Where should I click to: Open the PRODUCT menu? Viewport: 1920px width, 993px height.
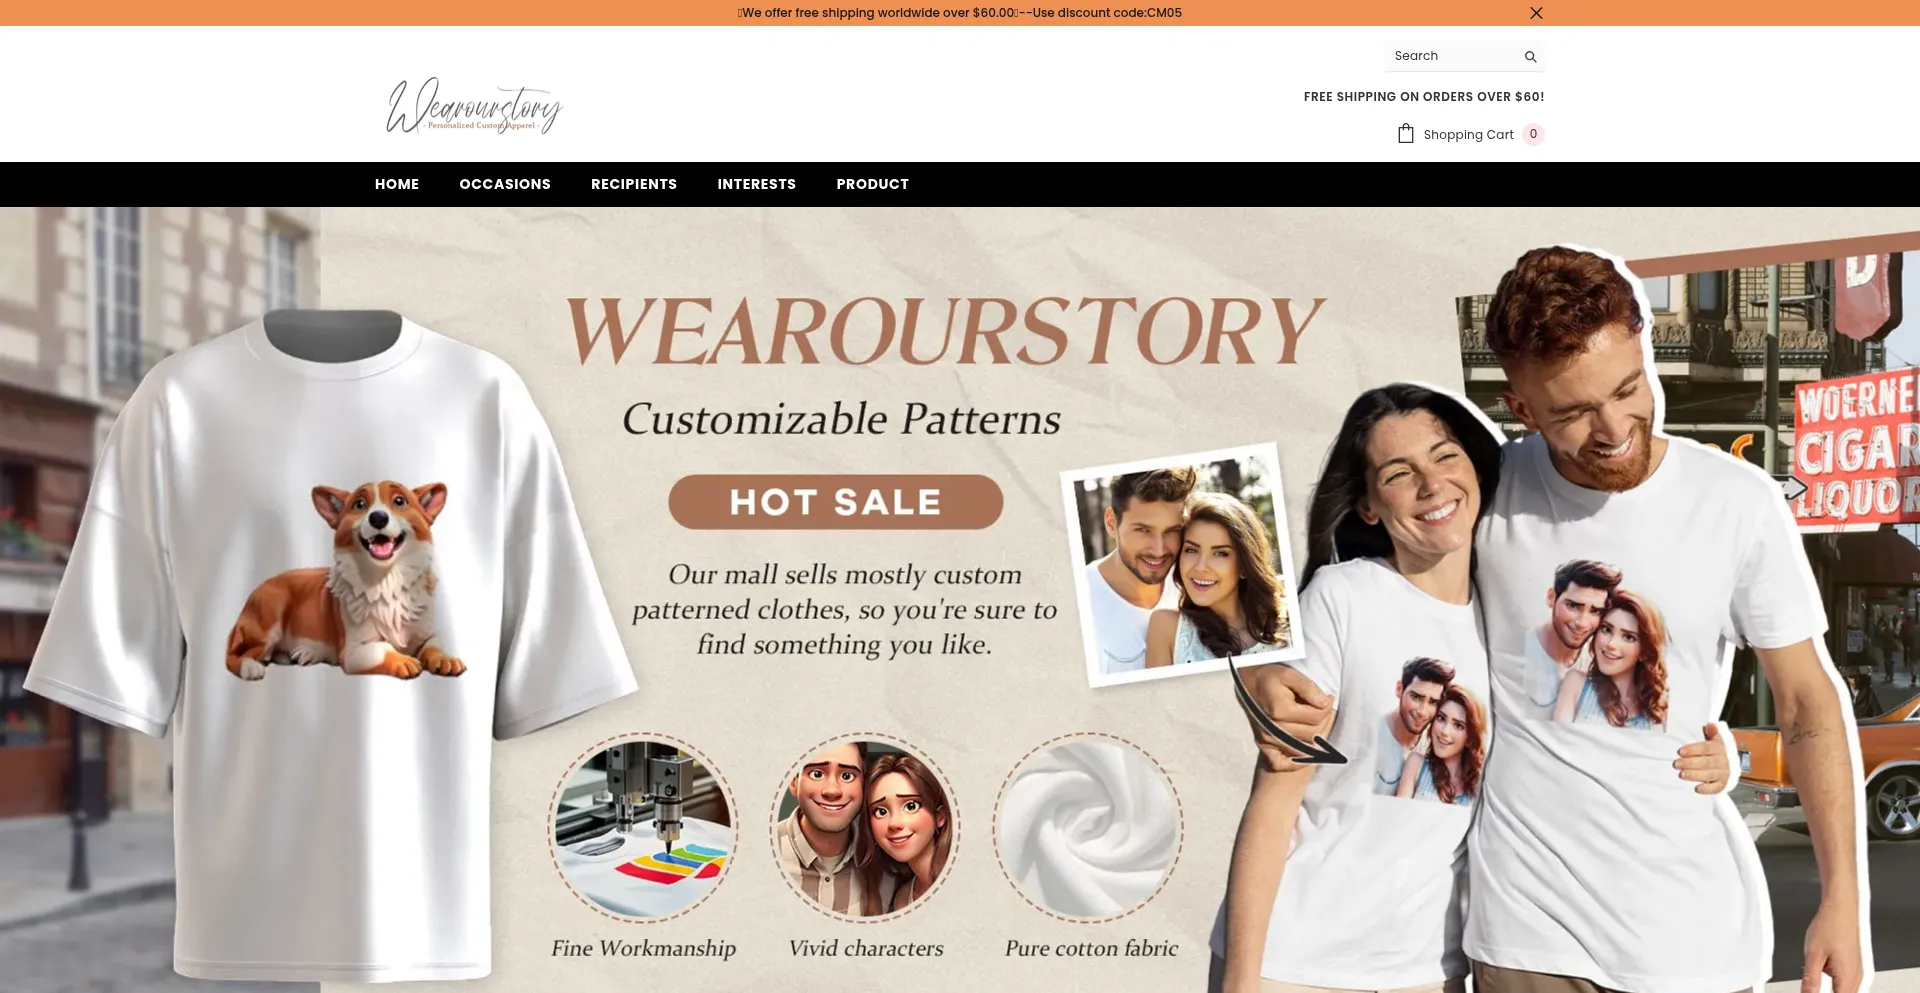point(873,184)
